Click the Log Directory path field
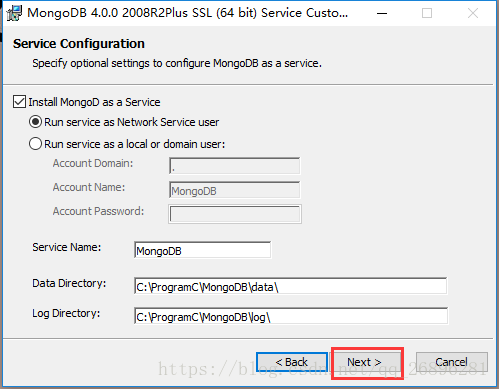Screen dimensions: 499x389 [291, 316]
